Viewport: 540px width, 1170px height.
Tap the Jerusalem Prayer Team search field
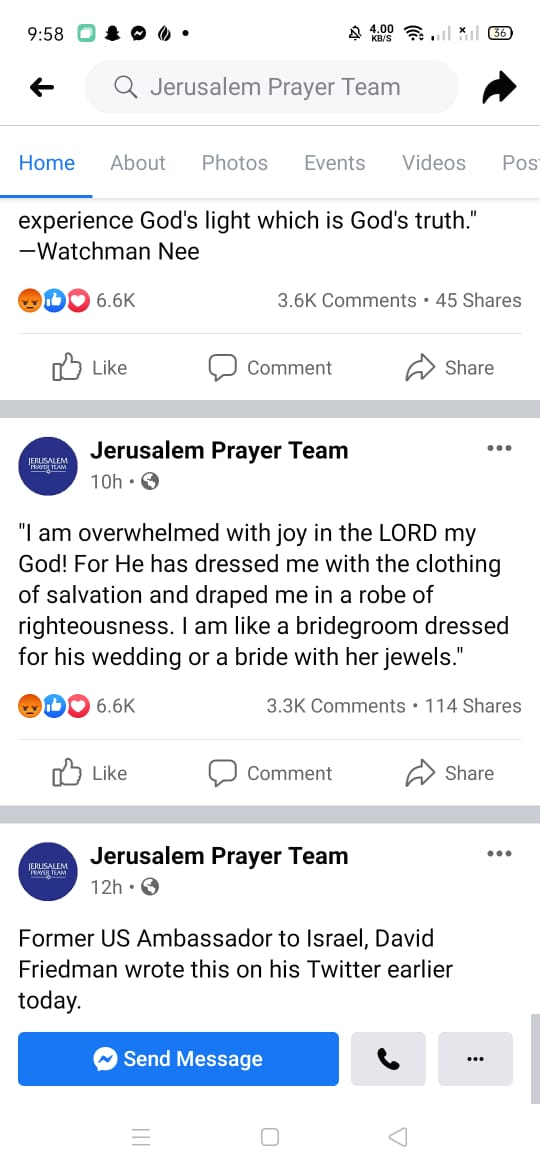pos(271,87)
